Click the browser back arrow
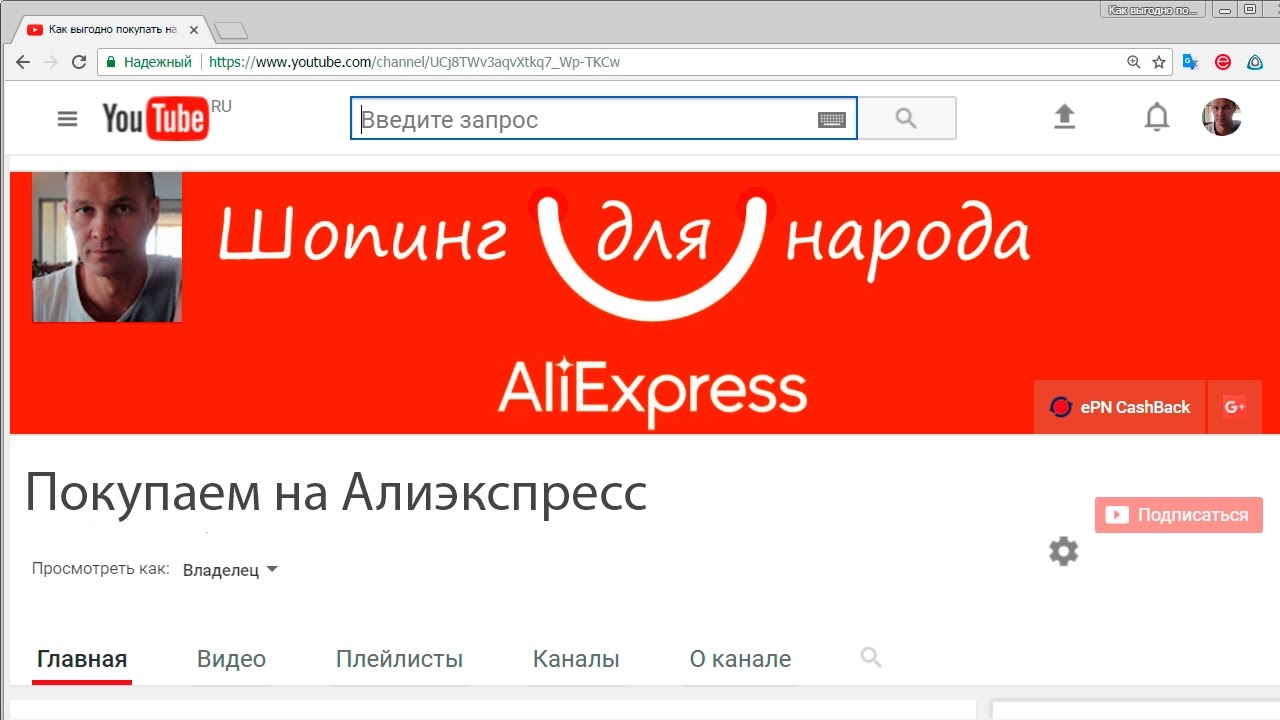The image size is (1280, 720). (23, 62)
